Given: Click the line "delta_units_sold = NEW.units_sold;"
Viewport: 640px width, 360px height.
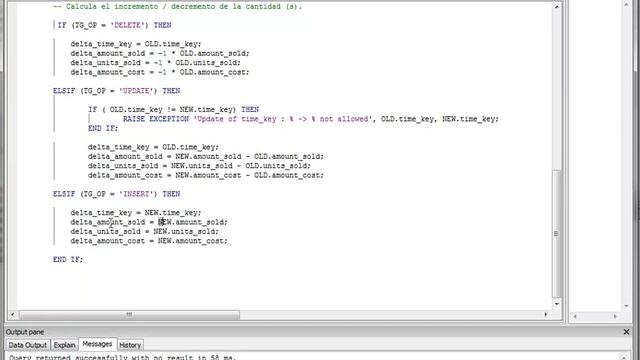Looking at the screenshot, I should [x=144, y=231].
